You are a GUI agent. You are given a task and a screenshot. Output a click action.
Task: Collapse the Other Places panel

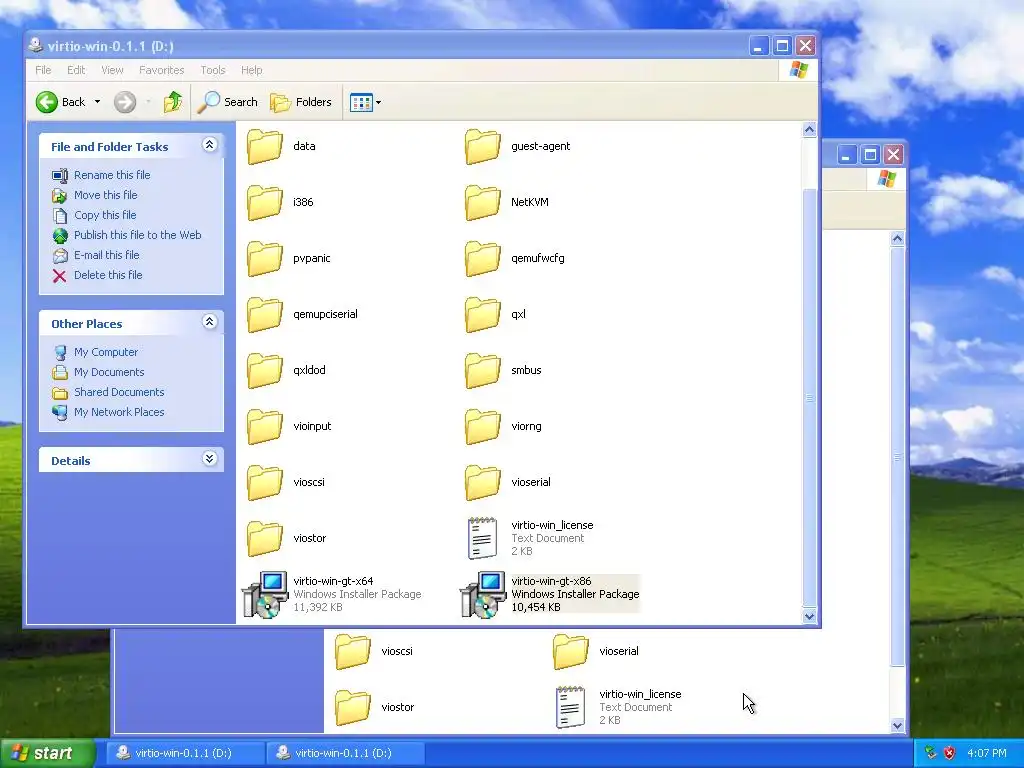[210, 321]
